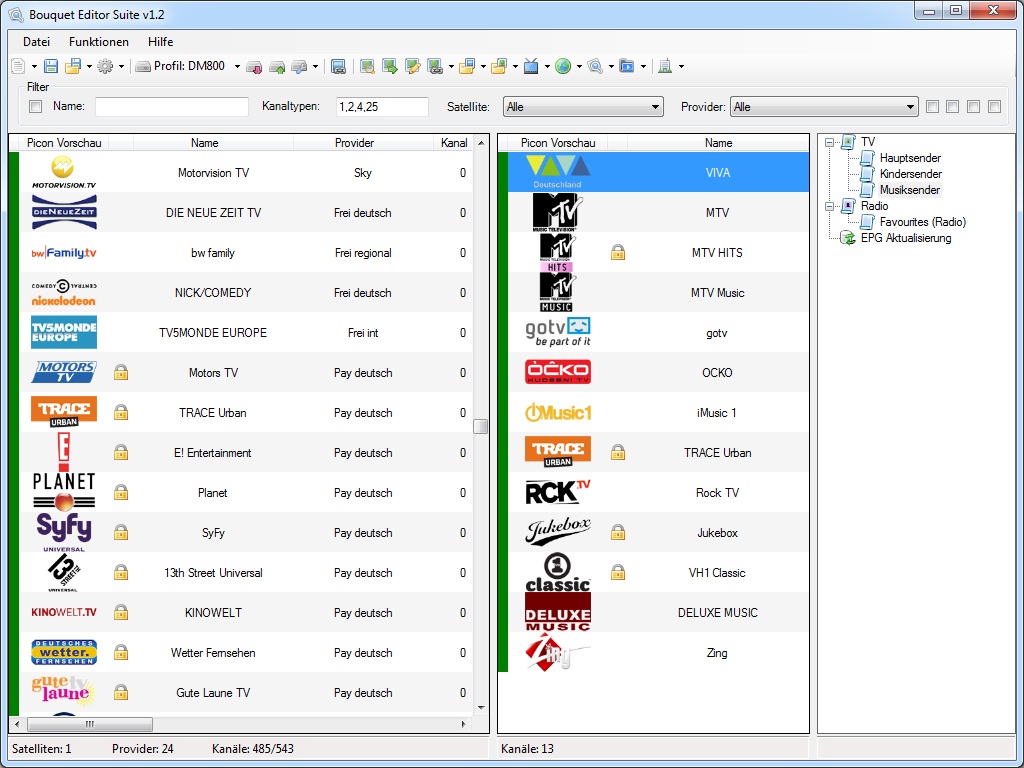Click the left list's scroll up arrow
Screen dimensions: 1024x768
click(481, 143)
